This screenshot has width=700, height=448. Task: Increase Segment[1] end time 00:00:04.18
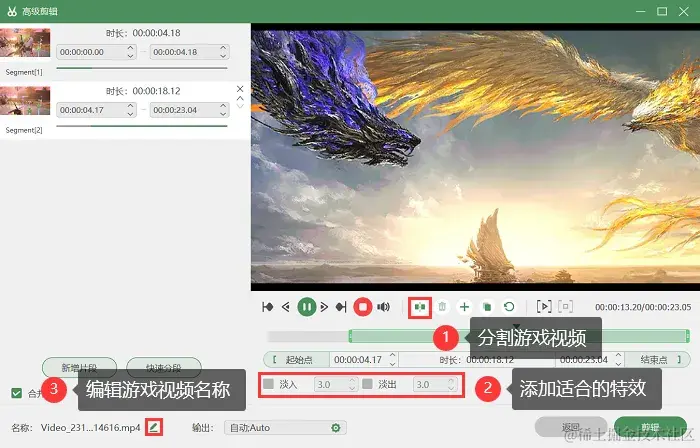point(223,48)
